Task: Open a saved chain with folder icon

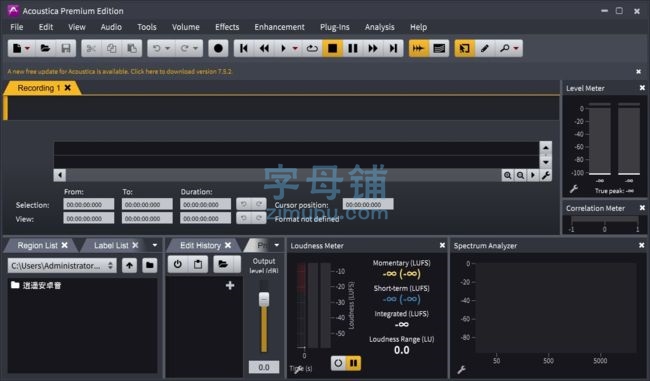Action: 223,264
